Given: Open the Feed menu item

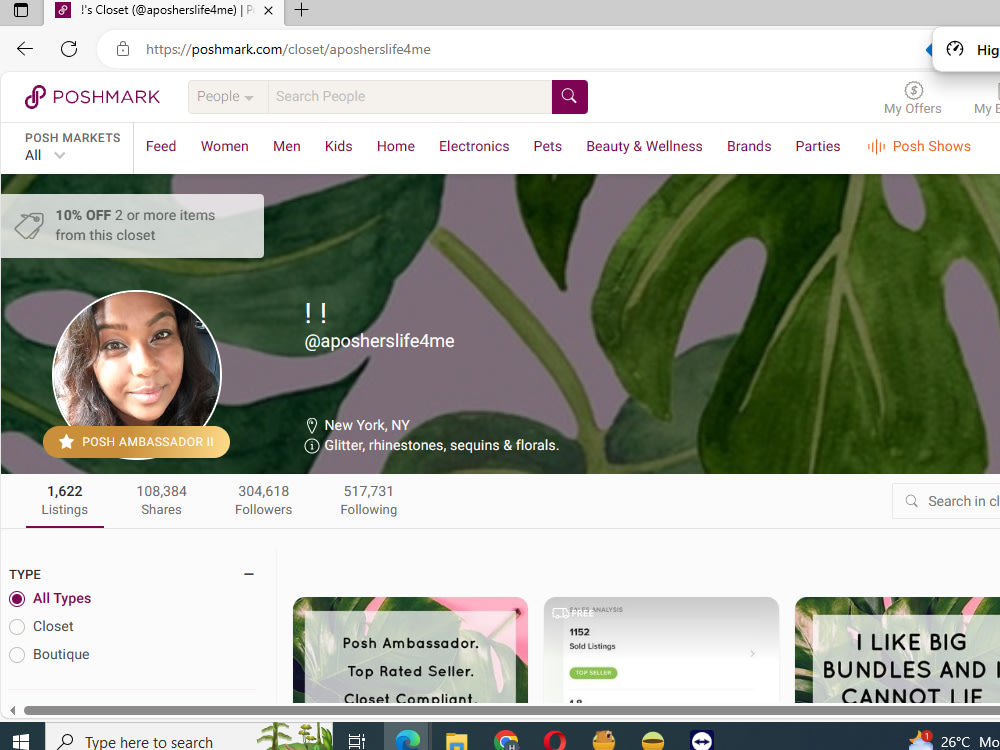Looking at the screenshot, I should [161, 147].
